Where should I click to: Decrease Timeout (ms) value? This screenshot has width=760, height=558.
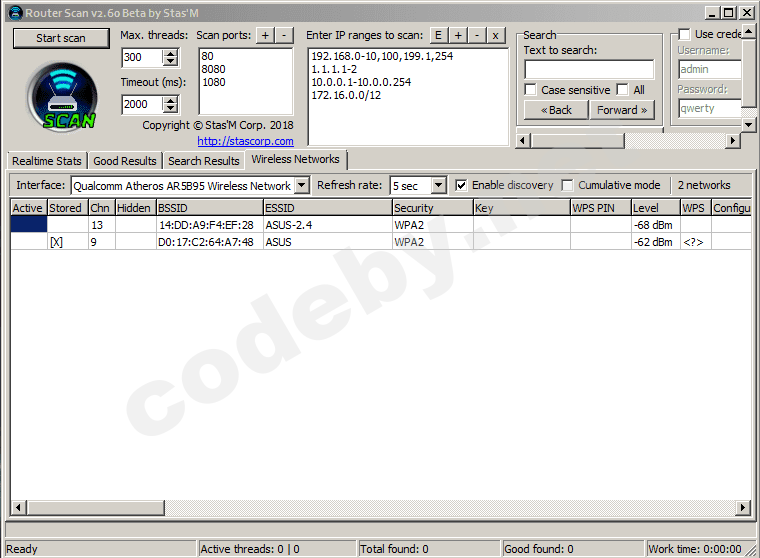[170, 109]
